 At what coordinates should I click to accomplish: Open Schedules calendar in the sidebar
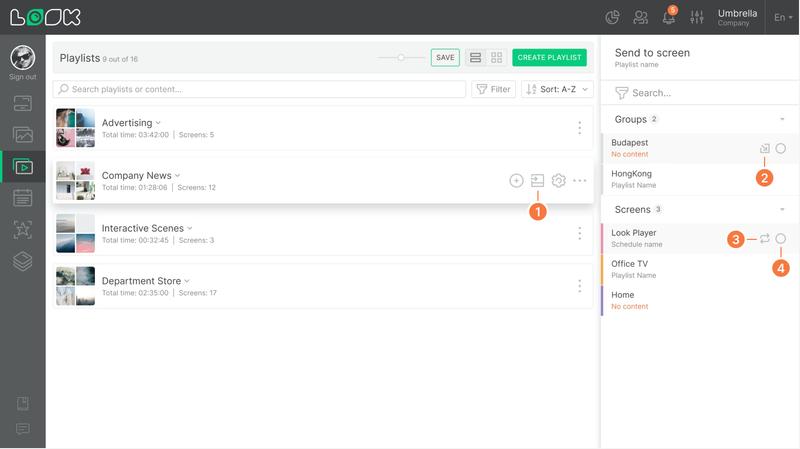click(x=22, y=198)
